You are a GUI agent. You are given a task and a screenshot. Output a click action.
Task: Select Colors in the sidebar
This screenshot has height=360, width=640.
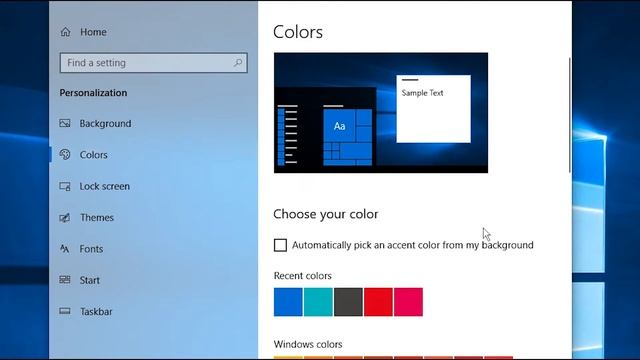pos(93,155)
